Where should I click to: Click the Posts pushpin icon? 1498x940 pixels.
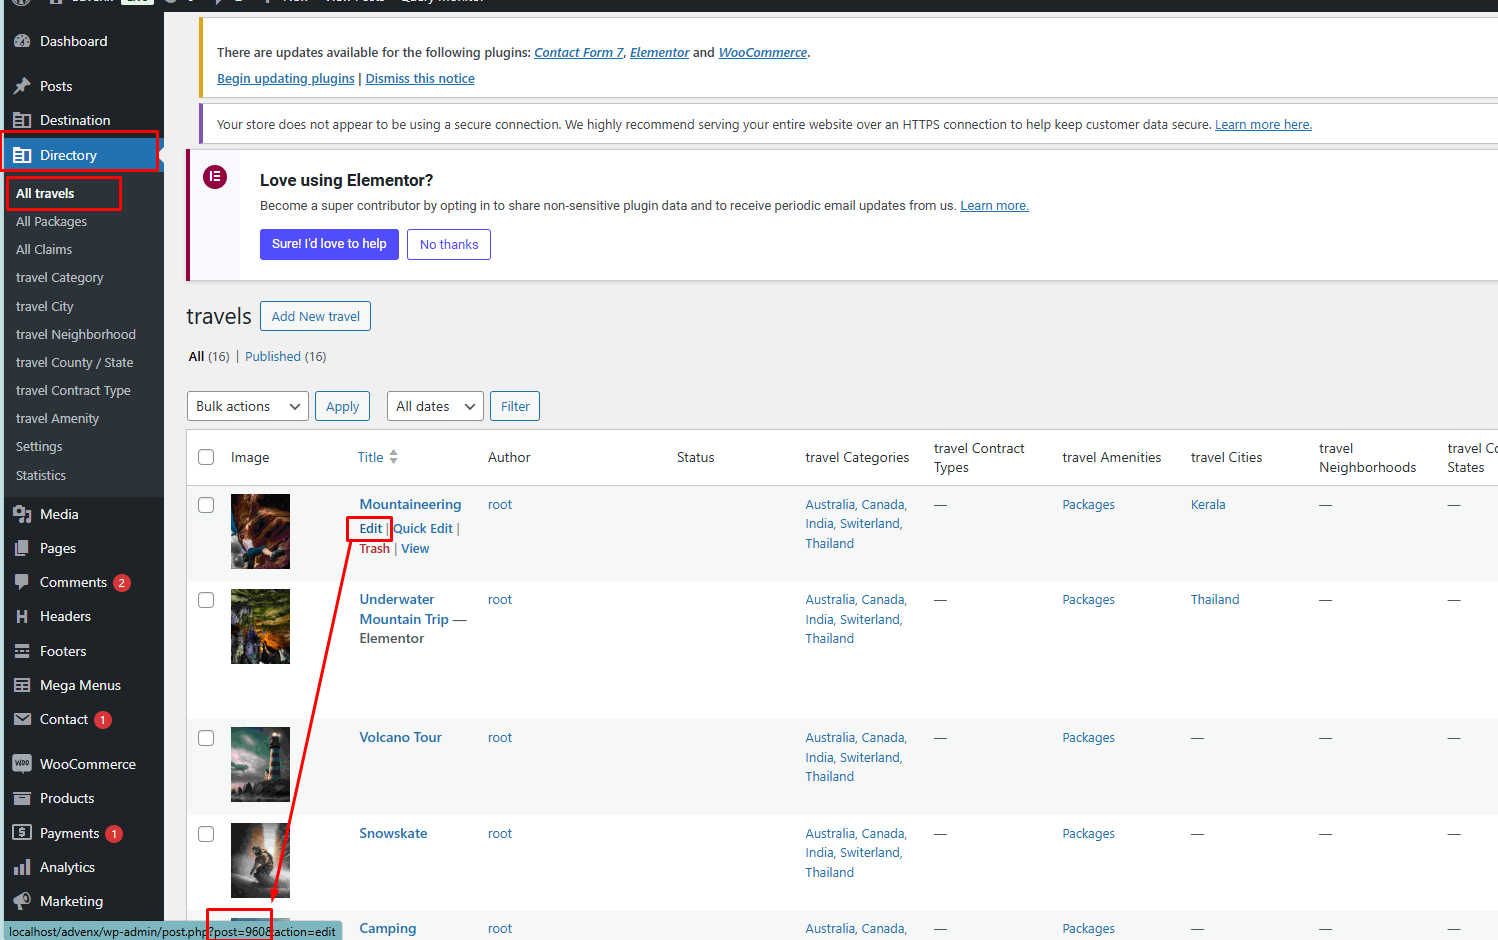[22, 86]
